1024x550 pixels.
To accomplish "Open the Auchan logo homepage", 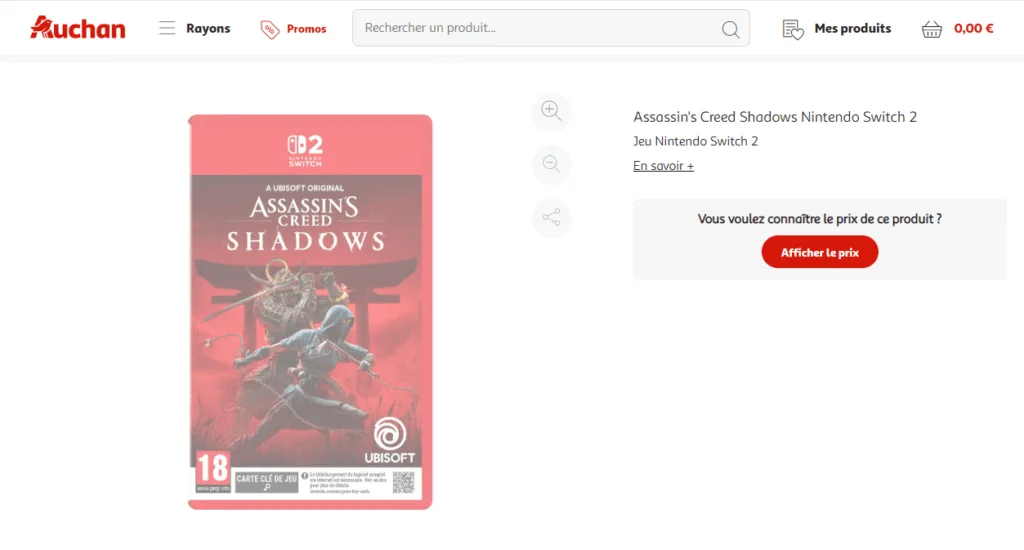I will 78,28.
